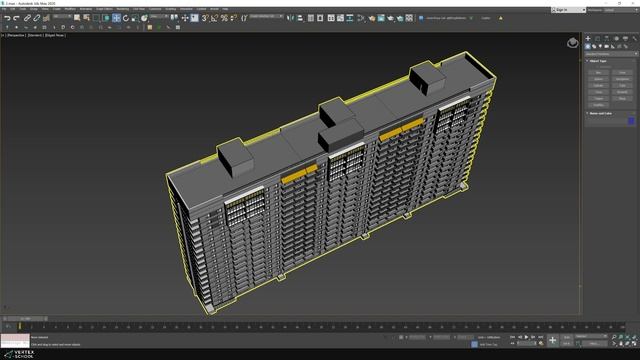Click the Cone primitive button
This screenshot has width=640, height=360.
pyautogui.click(x=622, y=73)
